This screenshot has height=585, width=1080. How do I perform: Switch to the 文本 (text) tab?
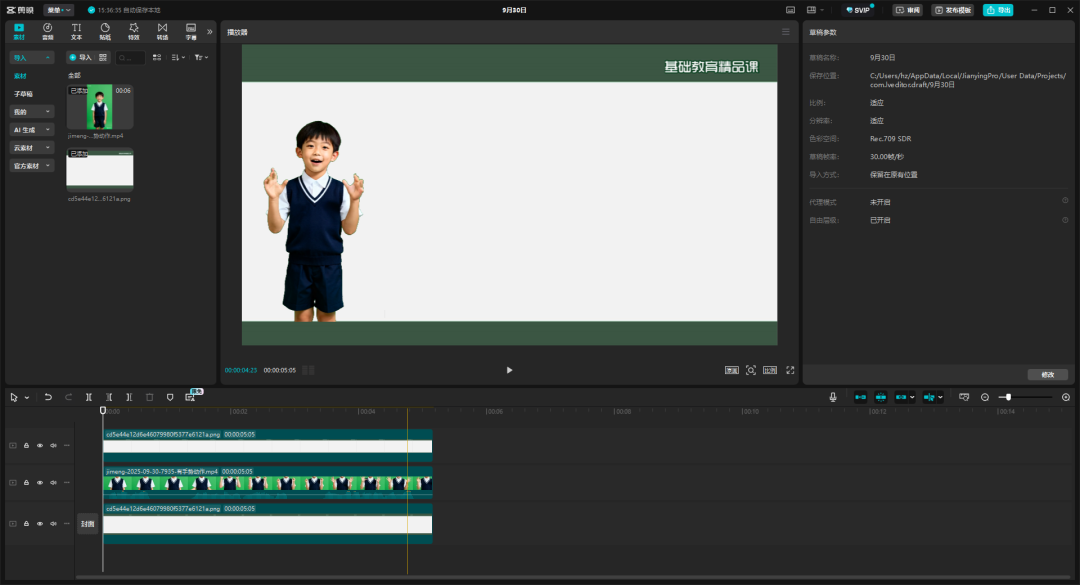coord(76,30)
